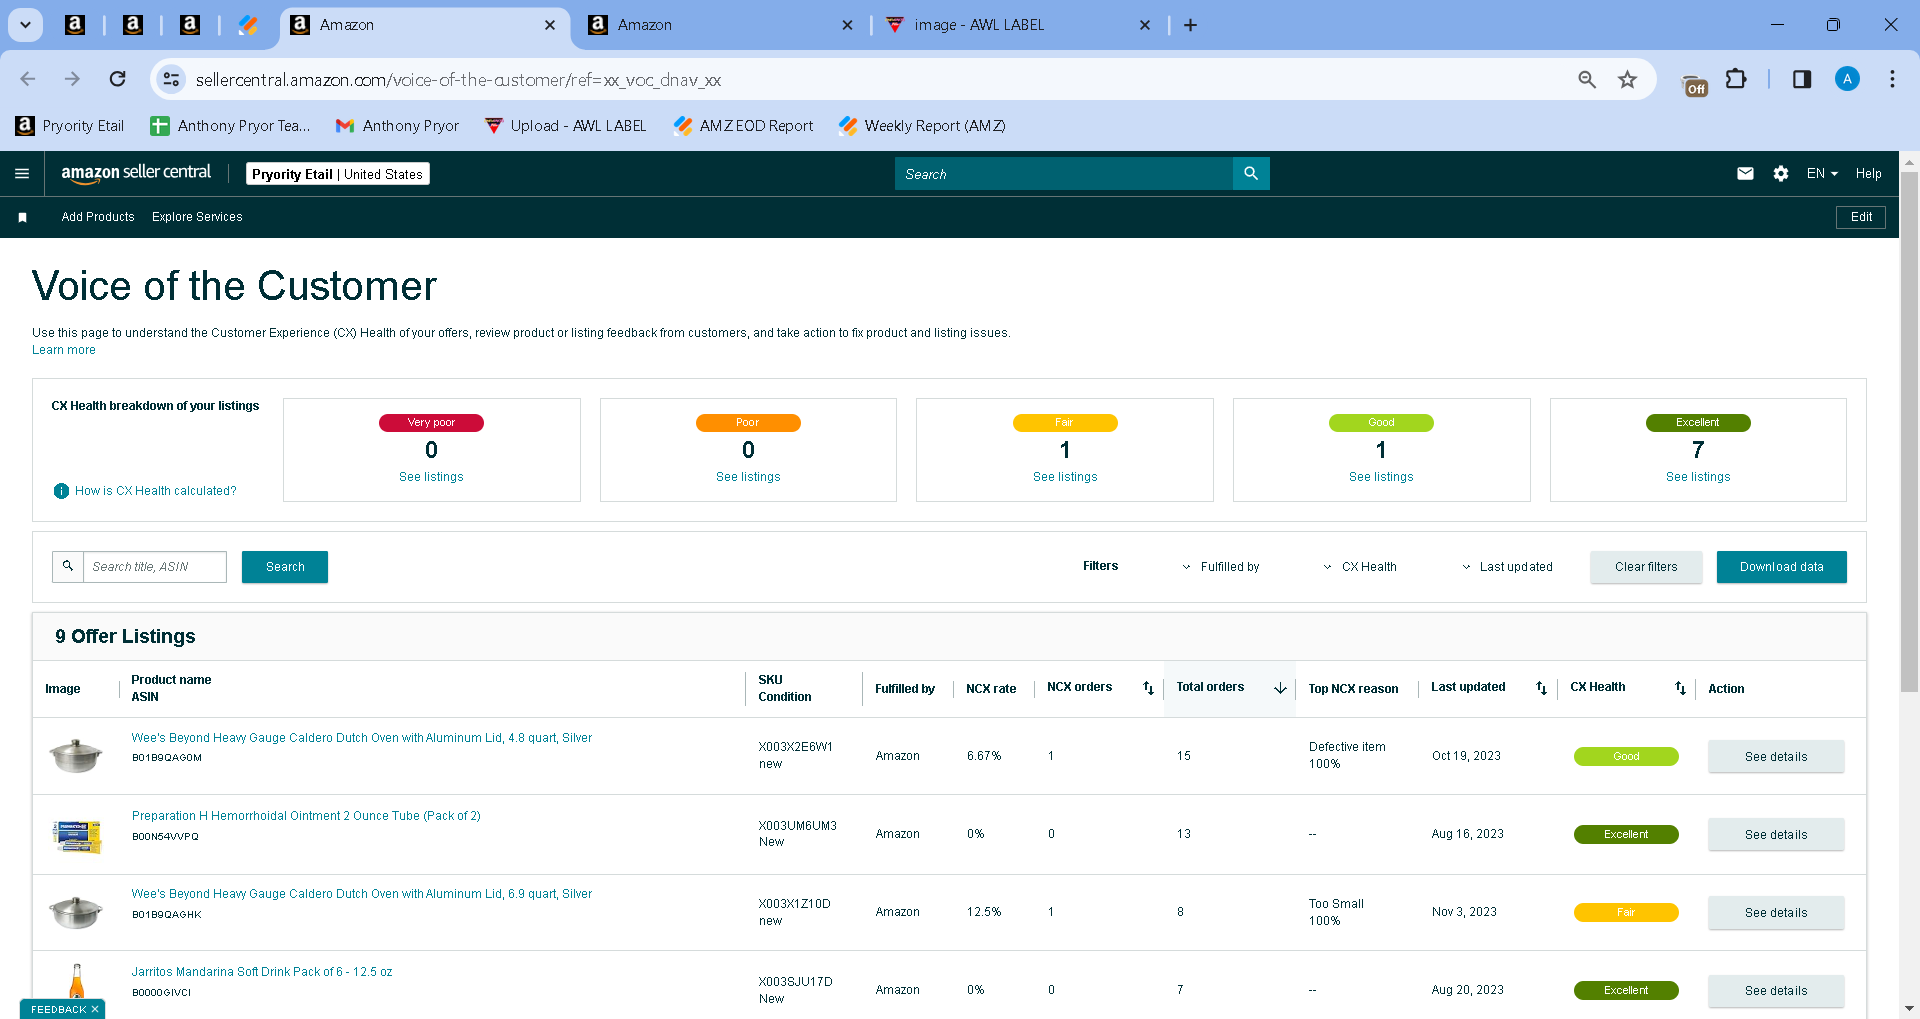Click the Search title, ASIN input field
1920x1019 pixels.
point(155,567)
